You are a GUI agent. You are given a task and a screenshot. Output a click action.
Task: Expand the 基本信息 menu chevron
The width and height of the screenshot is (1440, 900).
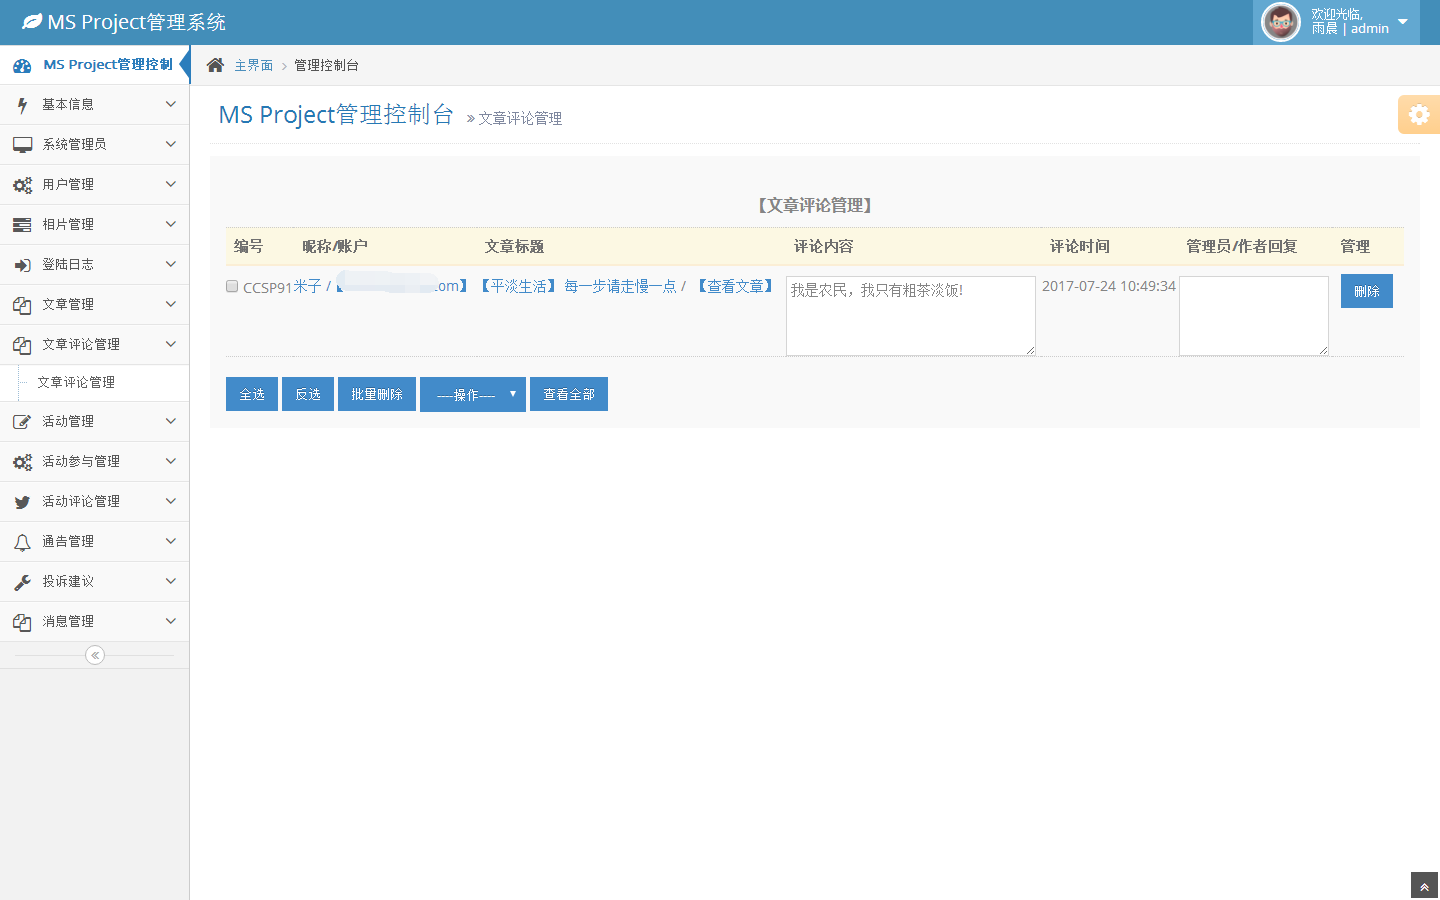[170, 104]
